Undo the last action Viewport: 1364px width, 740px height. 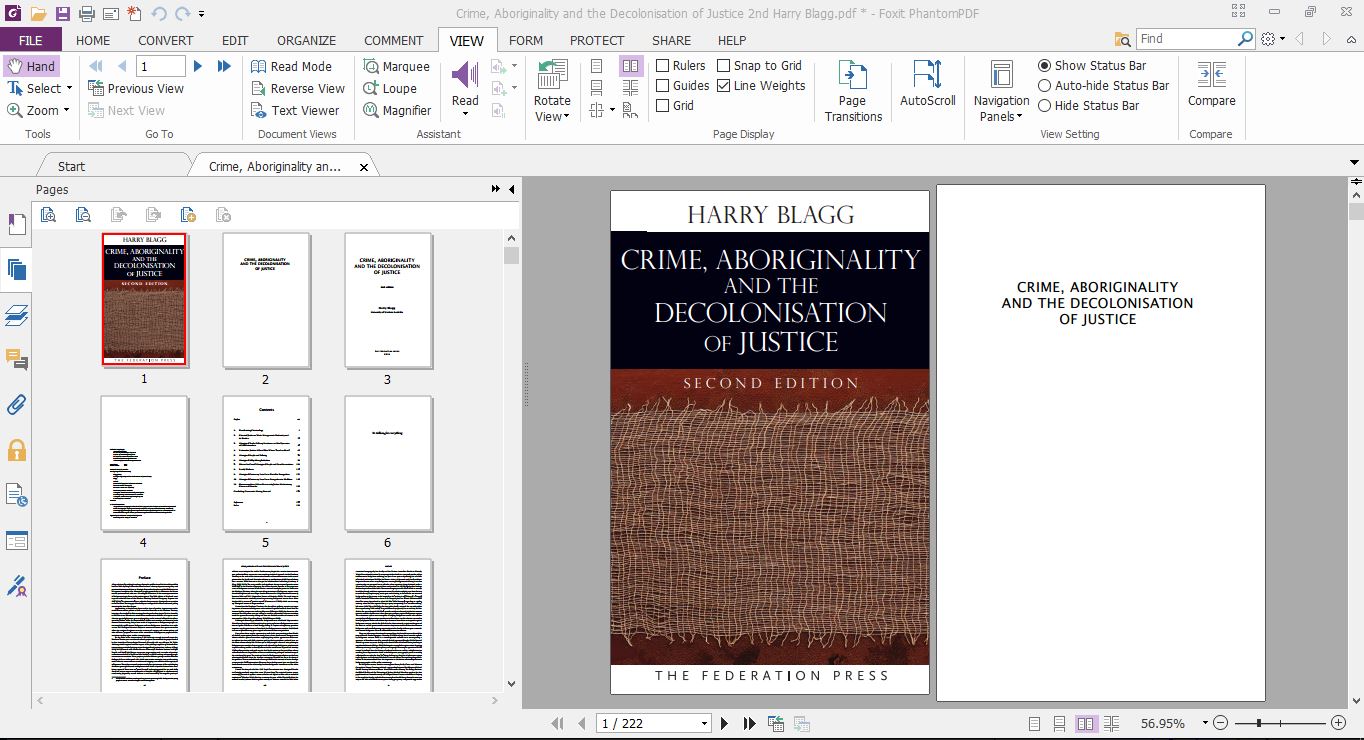click(159, 13)
